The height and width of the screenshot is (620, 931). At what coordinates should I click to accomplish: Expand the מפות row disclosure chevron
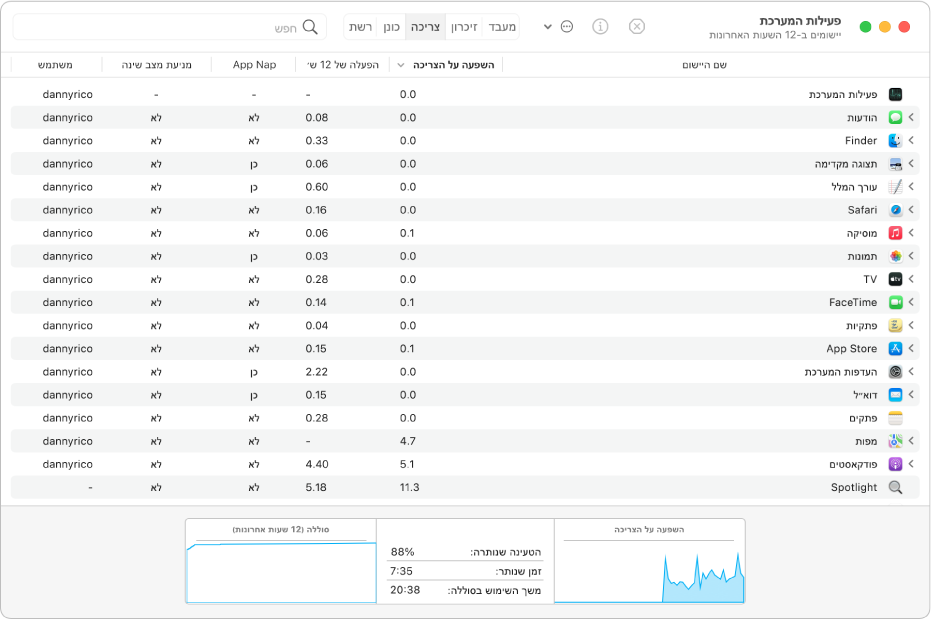[x=911, y=442]
